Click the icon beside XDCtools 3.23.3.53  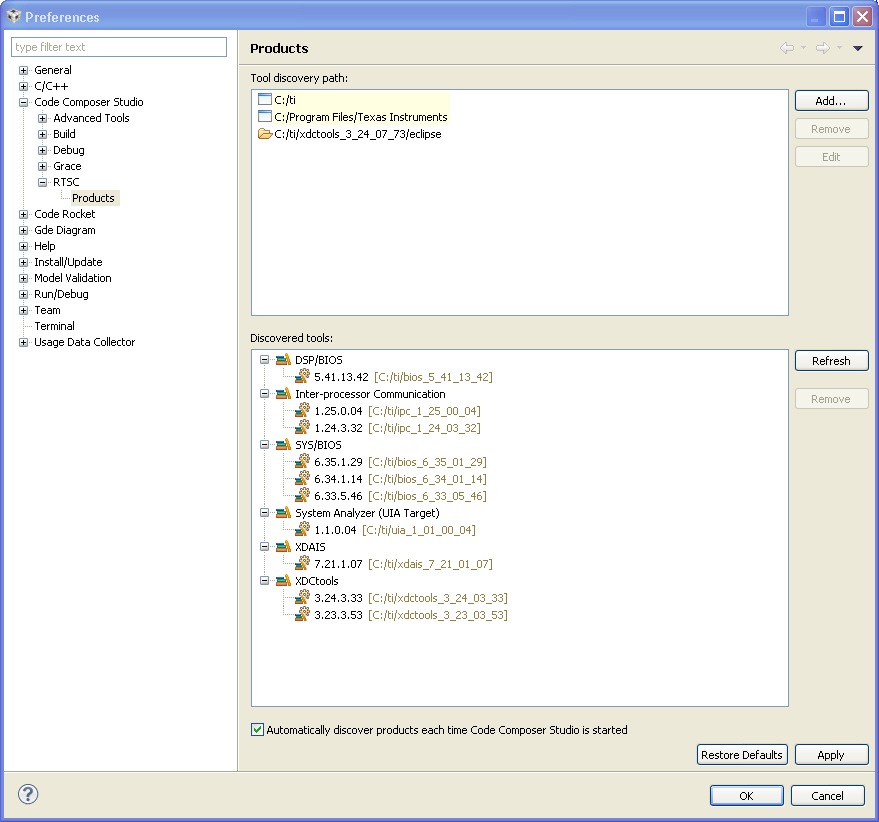pyautogui.click(x=302, y=613)
